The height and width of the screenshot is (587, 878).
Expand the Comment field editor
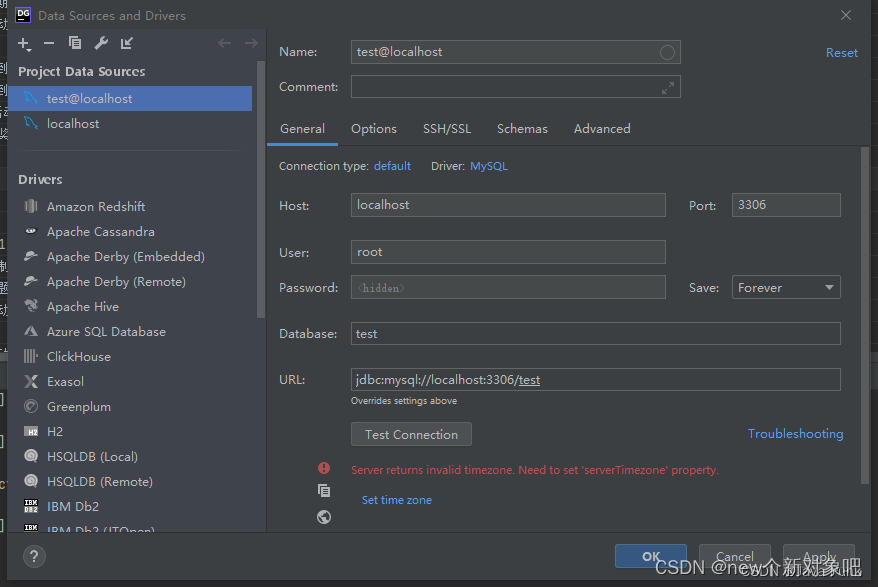click(x=667, y=87)
